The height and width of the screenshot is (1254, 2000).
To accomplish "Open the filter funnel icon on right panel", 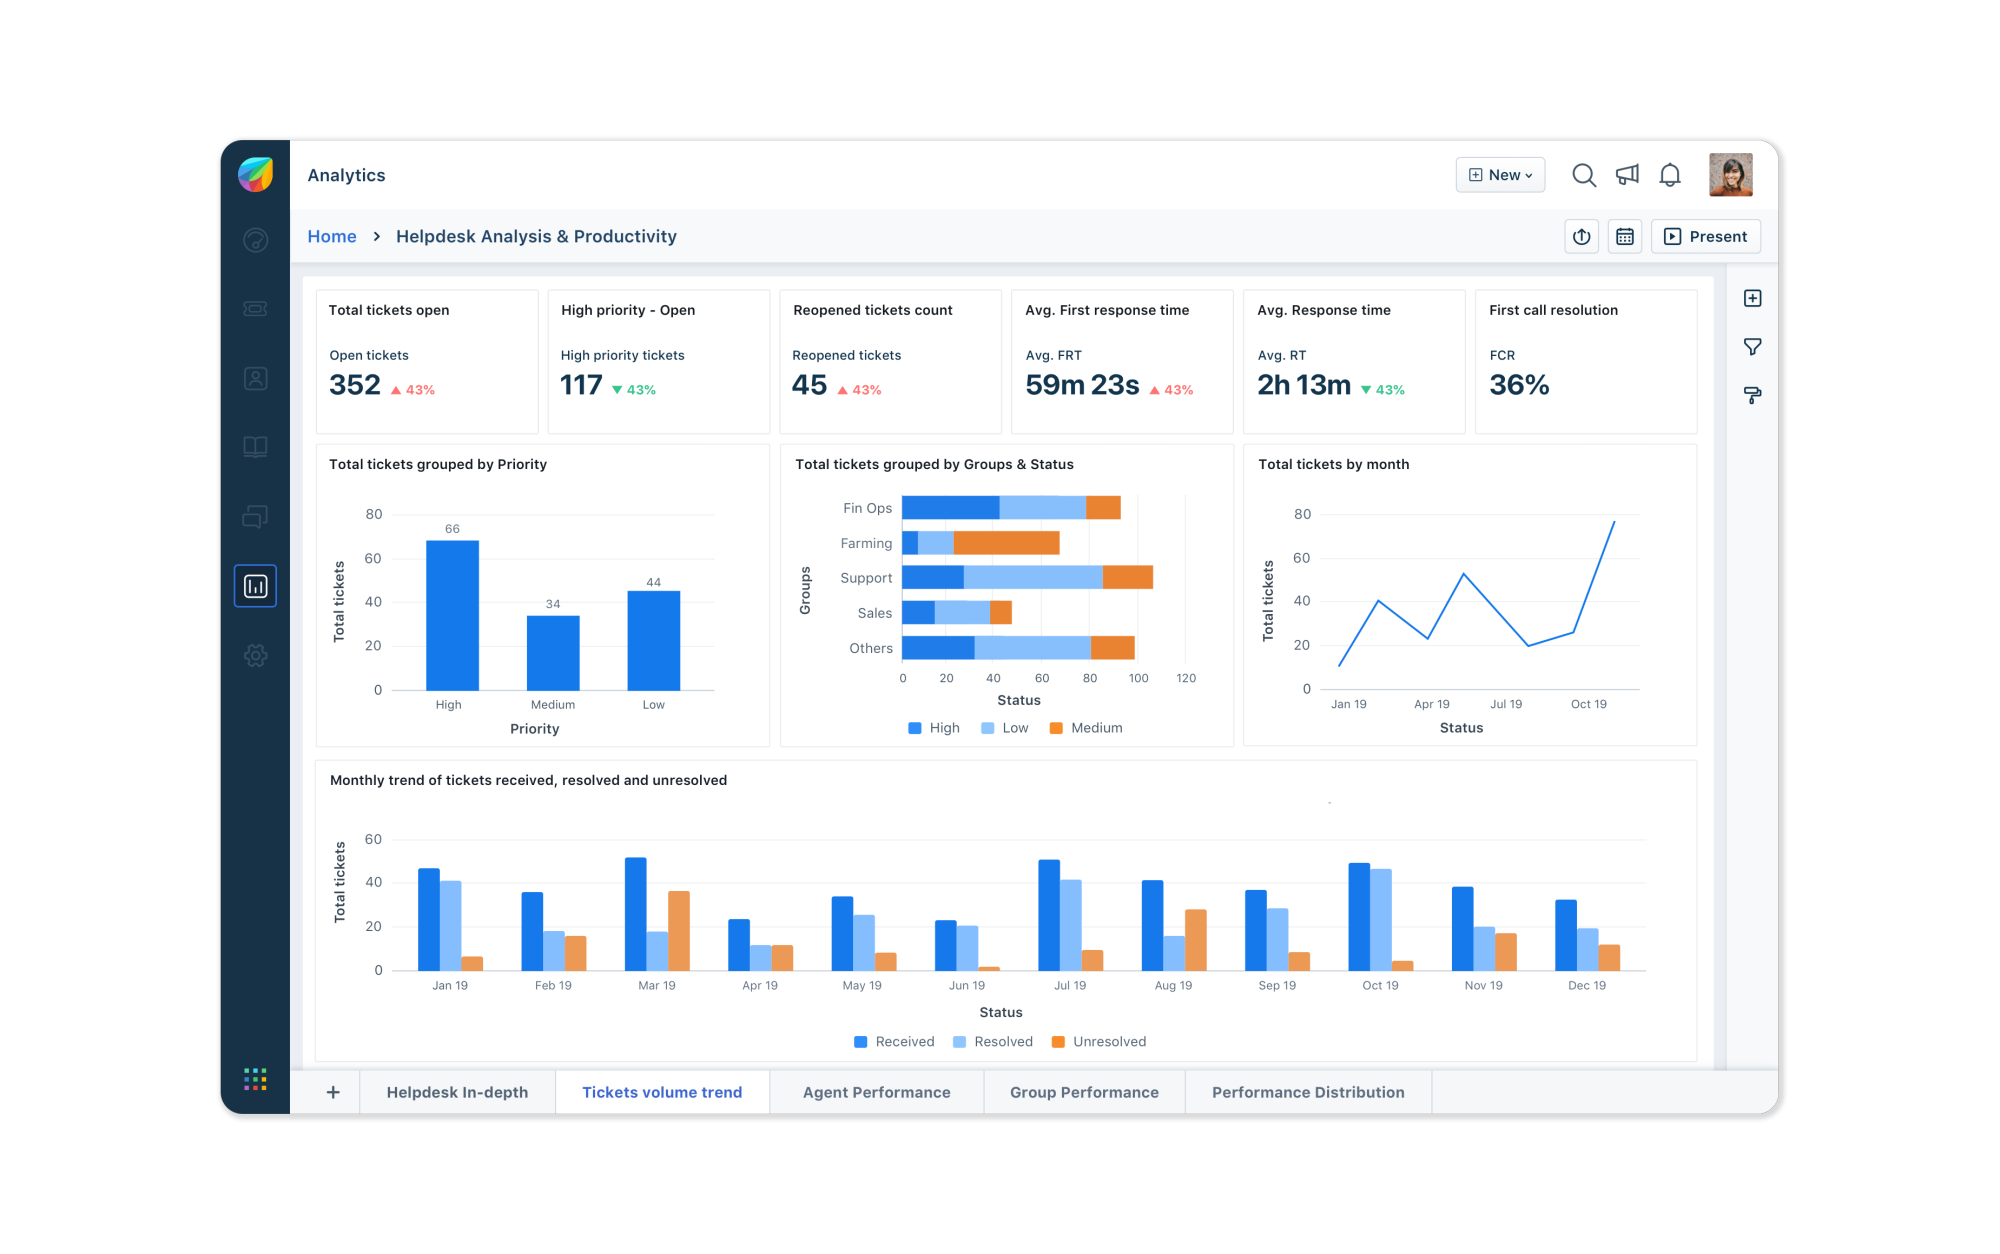I will [1753, 346].
